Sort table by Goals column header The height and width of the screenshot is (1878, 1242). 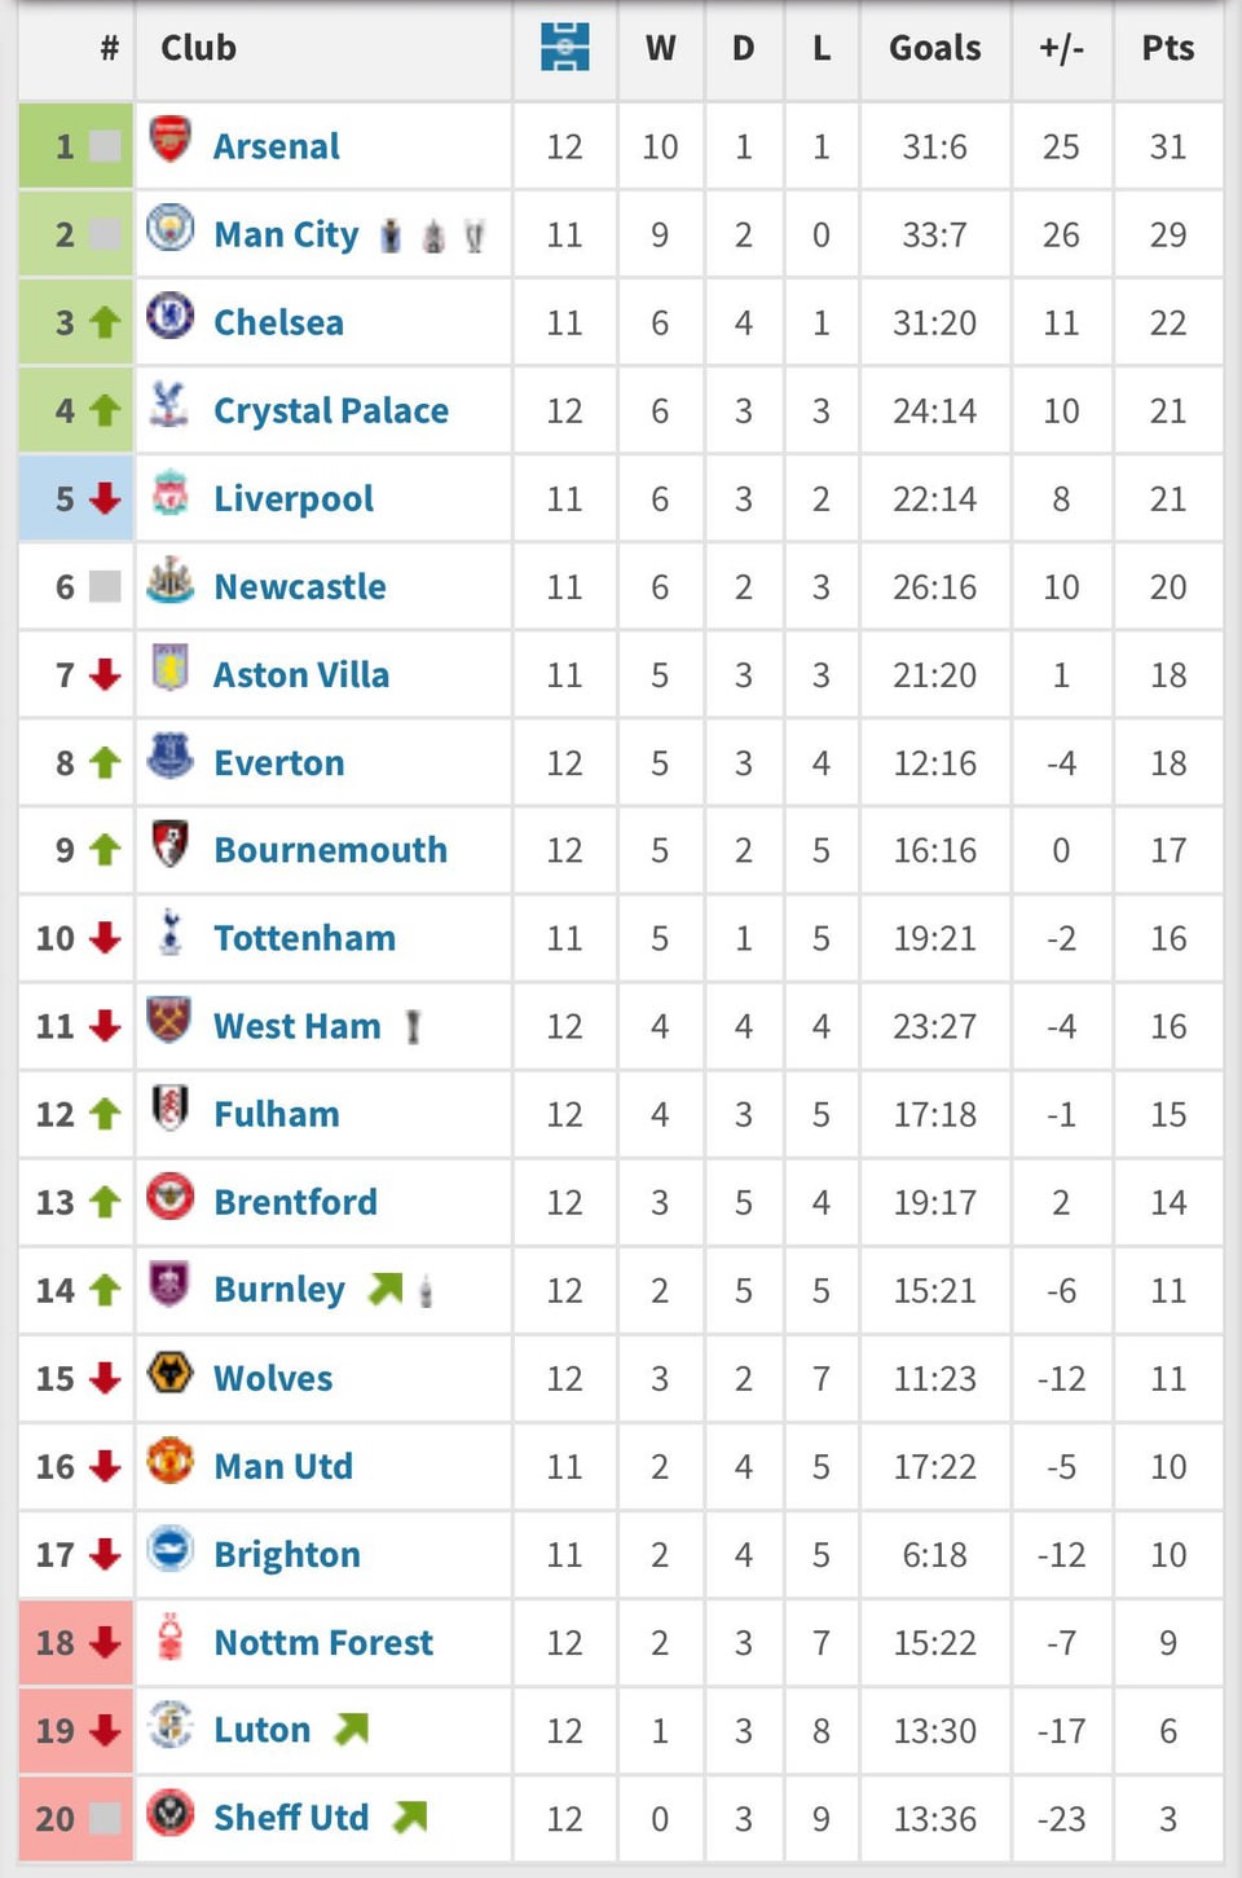(x=935, y=48)
